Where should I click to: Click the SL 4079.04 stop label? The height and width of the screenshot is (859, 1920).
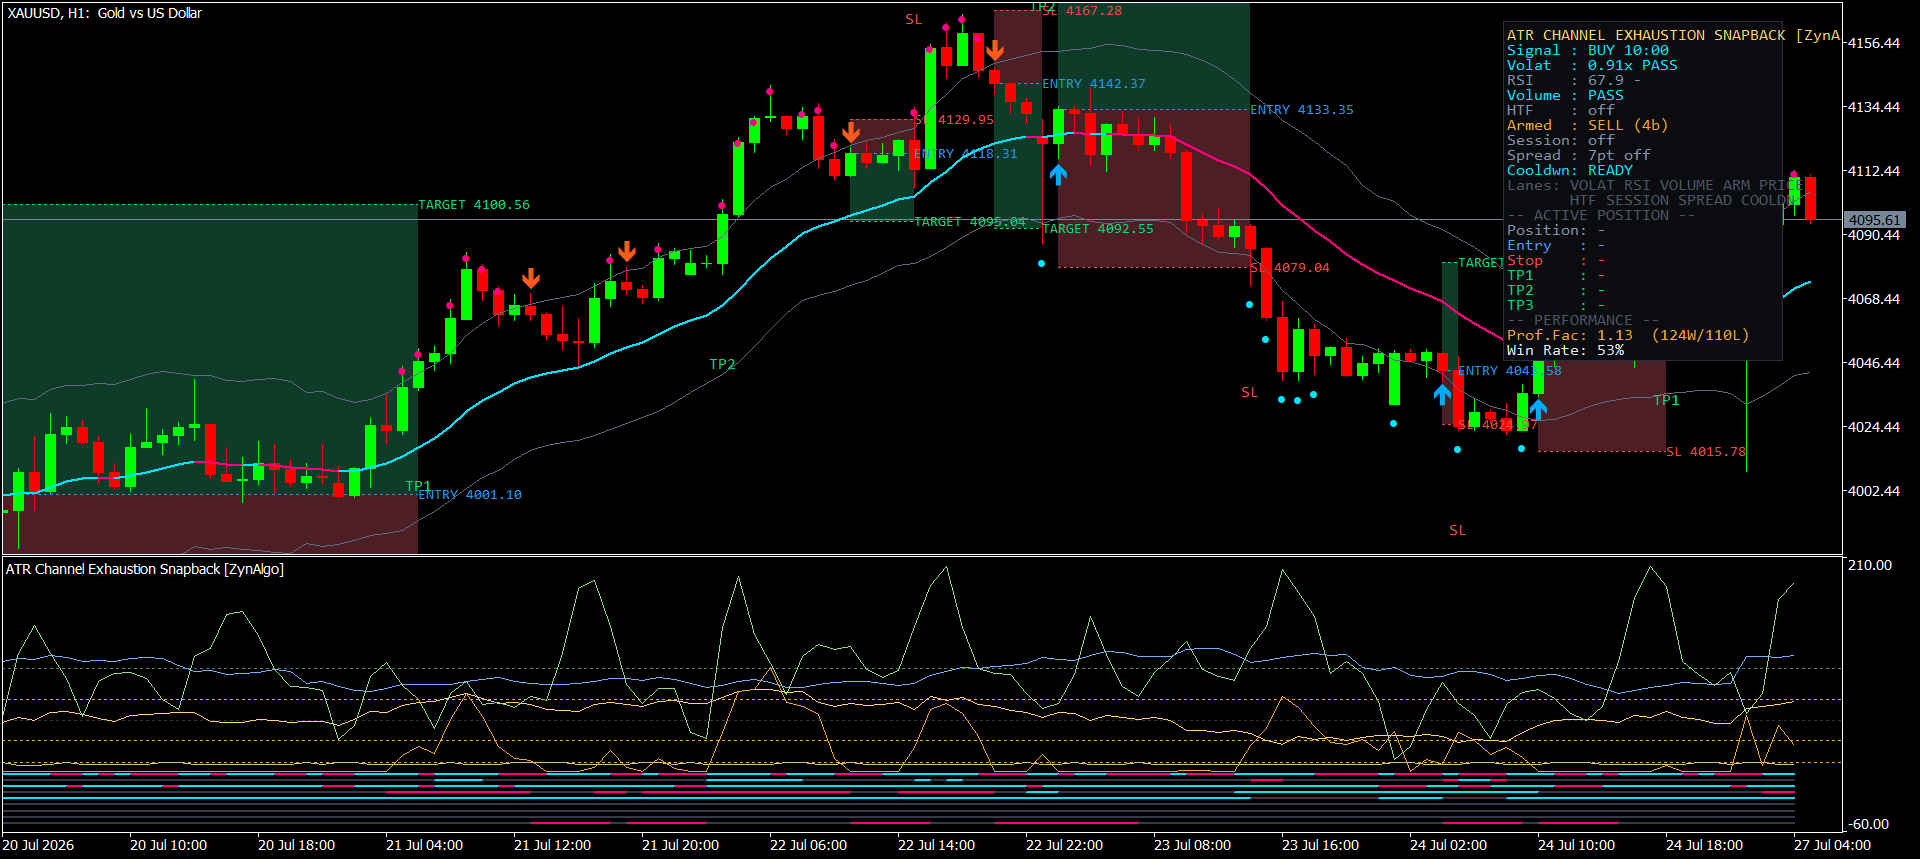pos(1290,268)
